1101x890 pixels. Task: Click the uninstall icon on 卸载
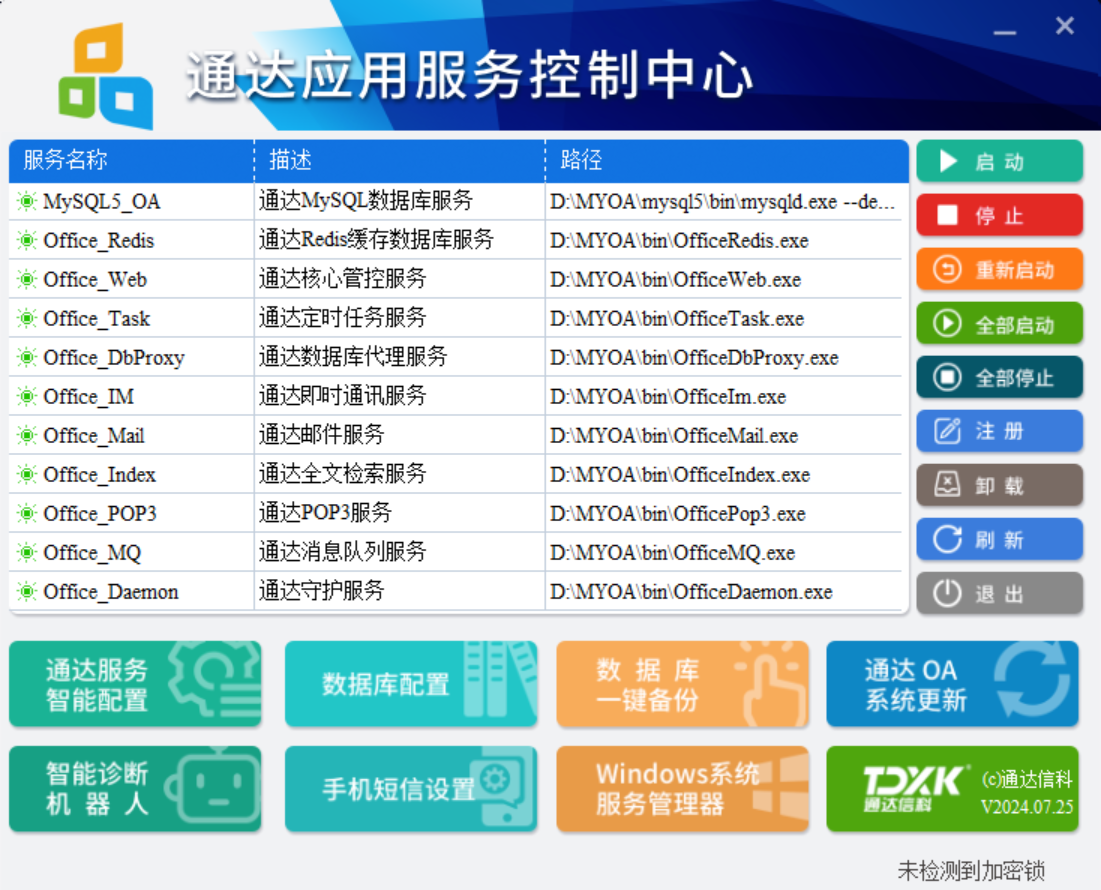point(947,486)
